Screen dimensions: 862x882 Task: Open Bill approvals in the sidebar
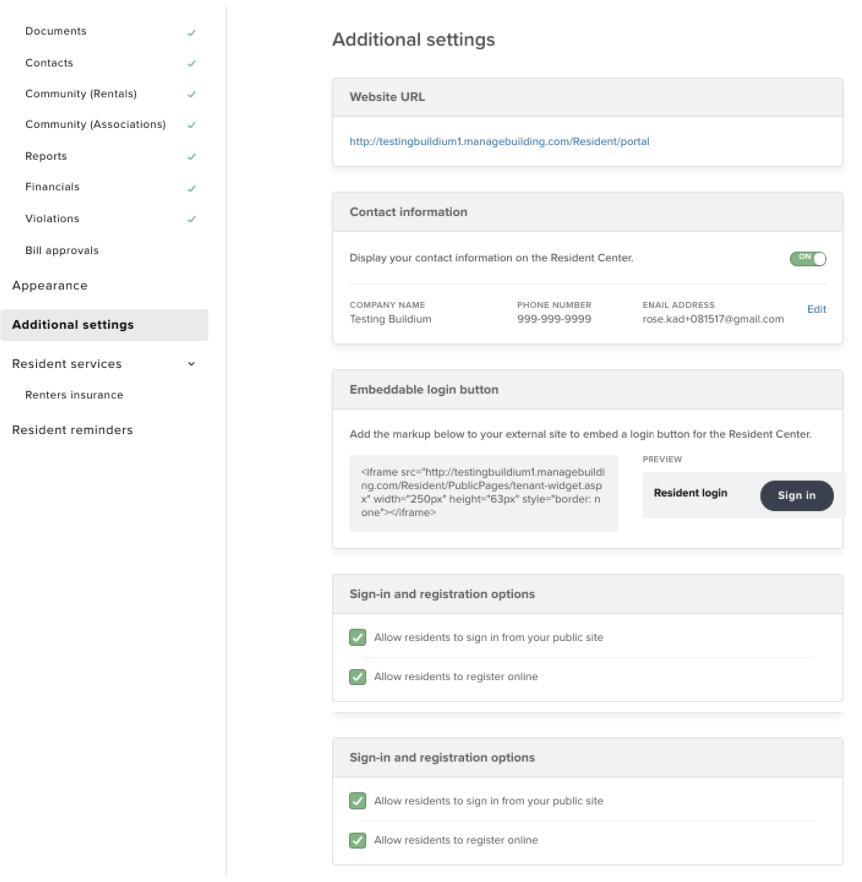[62, 251]
